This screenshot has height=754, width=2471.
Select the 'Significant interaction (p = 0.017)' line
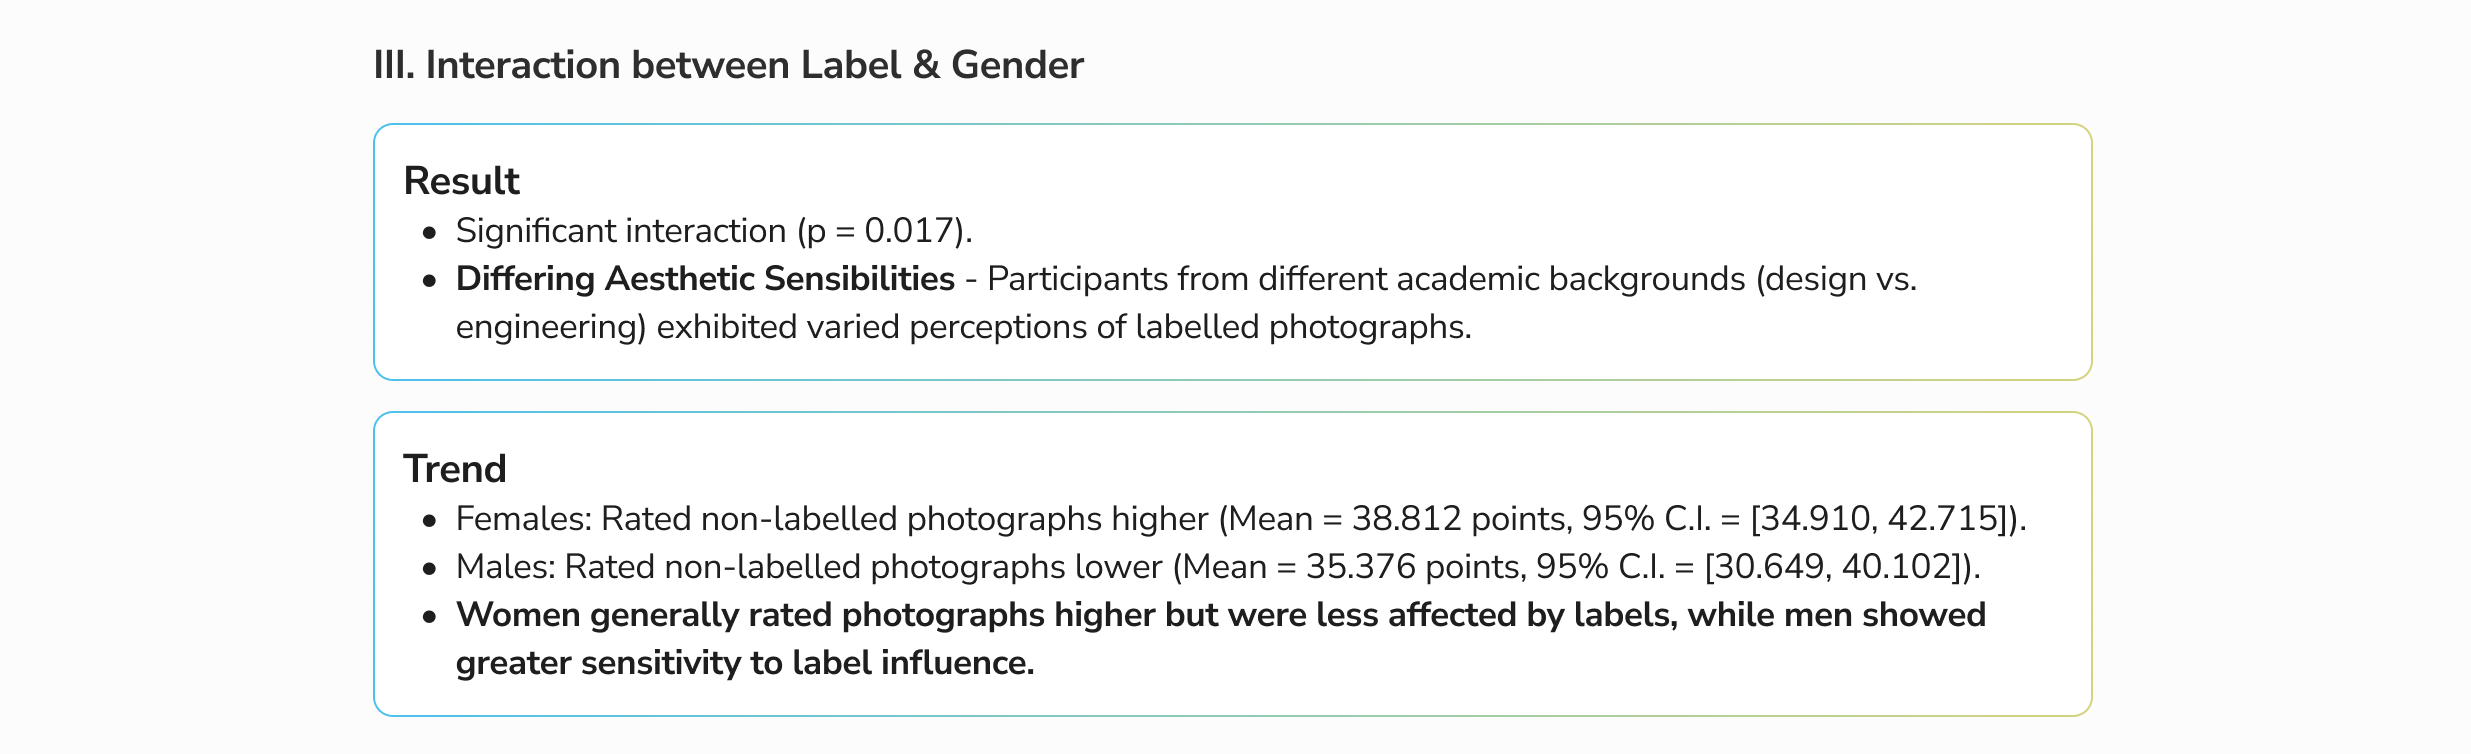tap(714, 231)
